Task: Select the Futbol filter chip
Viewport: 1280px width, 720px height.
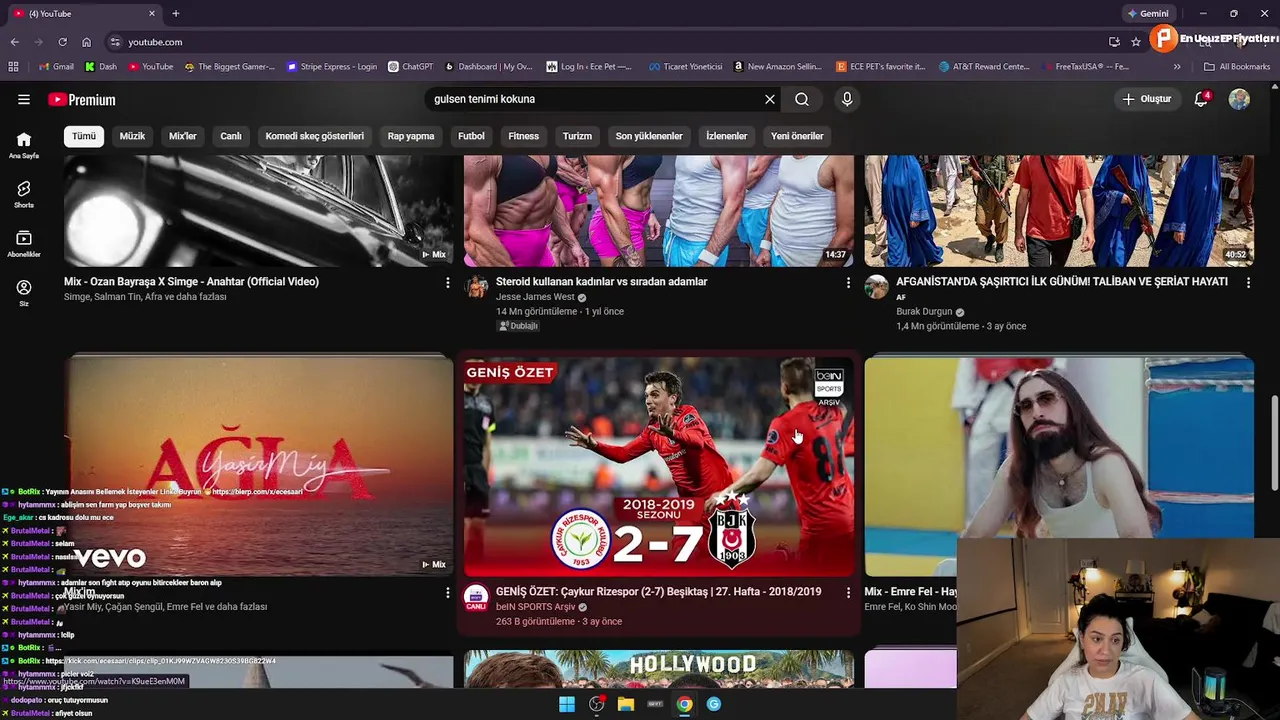Action: tap(471, 136)
